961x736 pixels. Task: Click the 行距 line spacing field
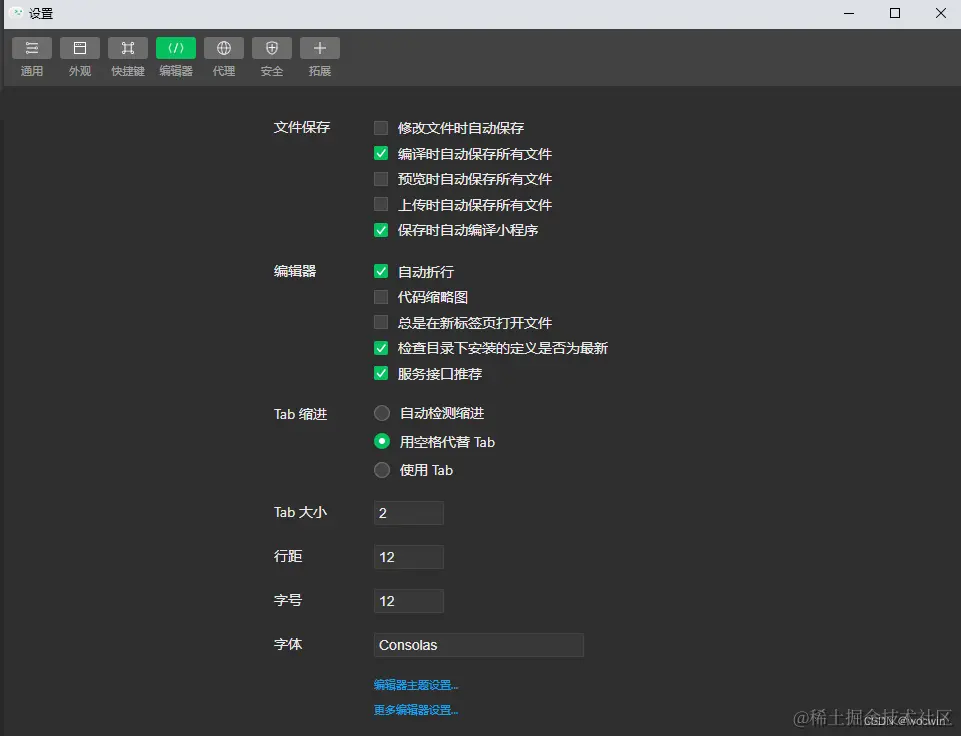click(x=409, y=557)
